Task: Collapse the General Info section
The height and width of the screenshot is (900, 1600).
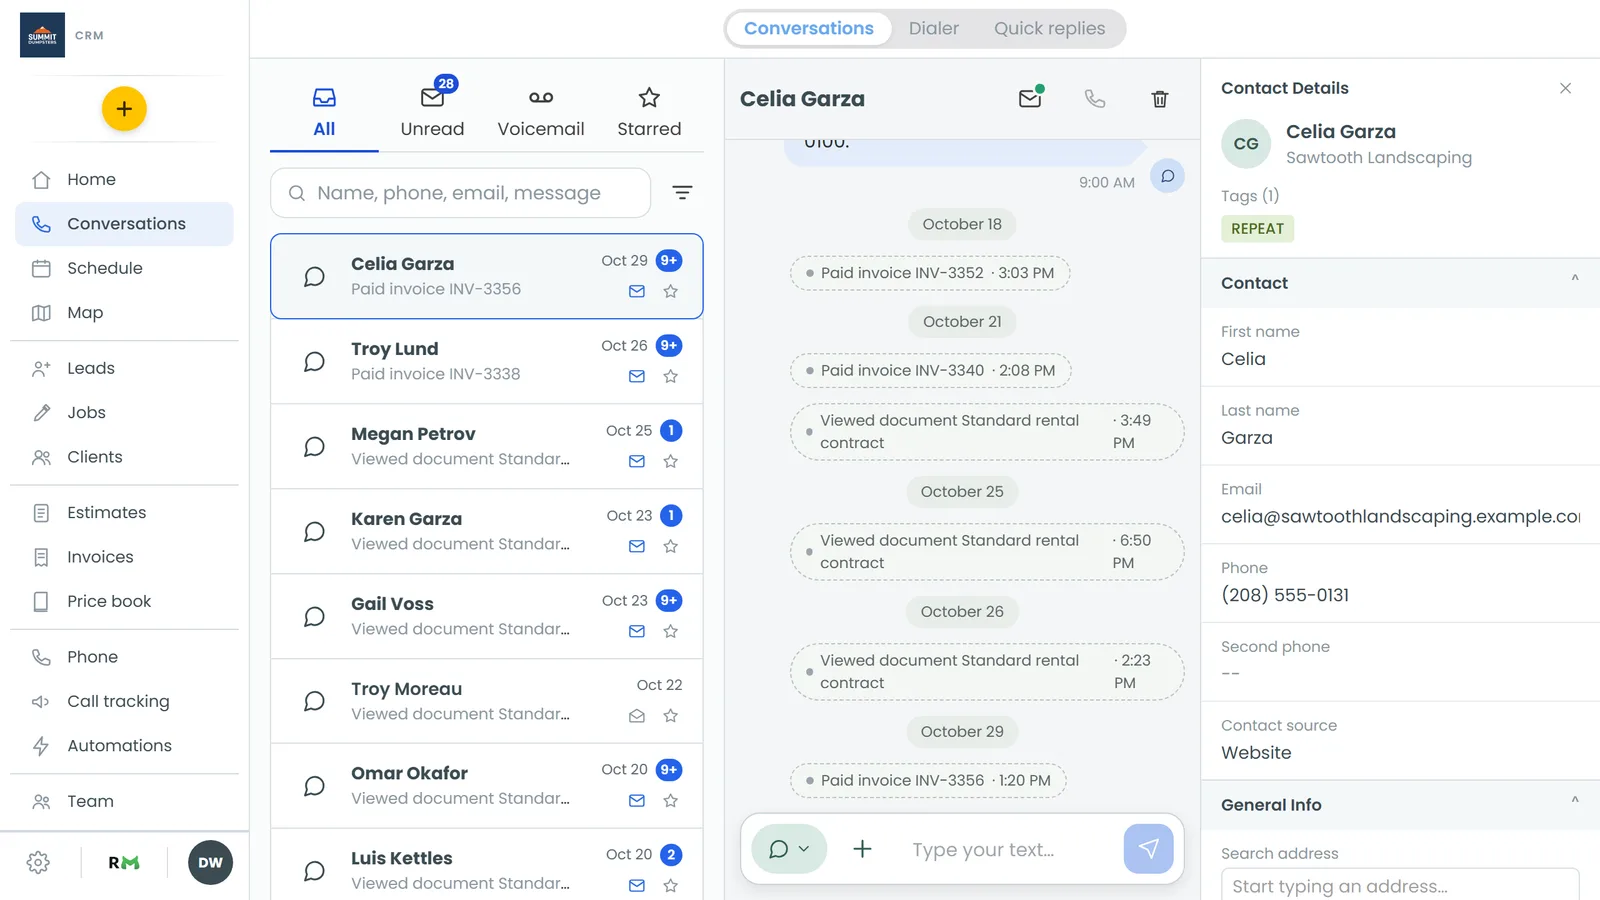Action: (1575, 801)
